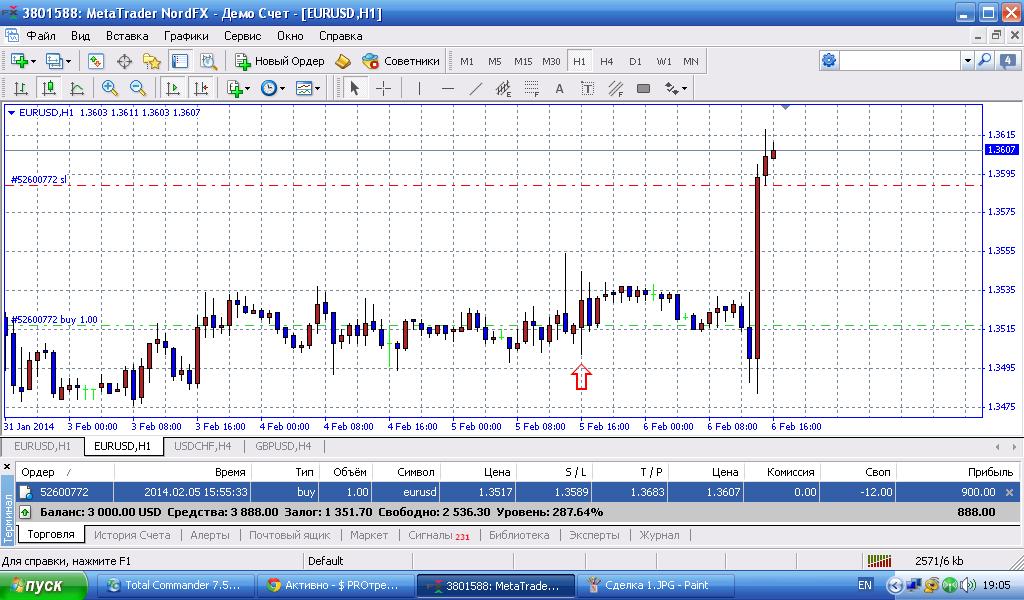Expand the indicators list dropdown

(248, 88)
